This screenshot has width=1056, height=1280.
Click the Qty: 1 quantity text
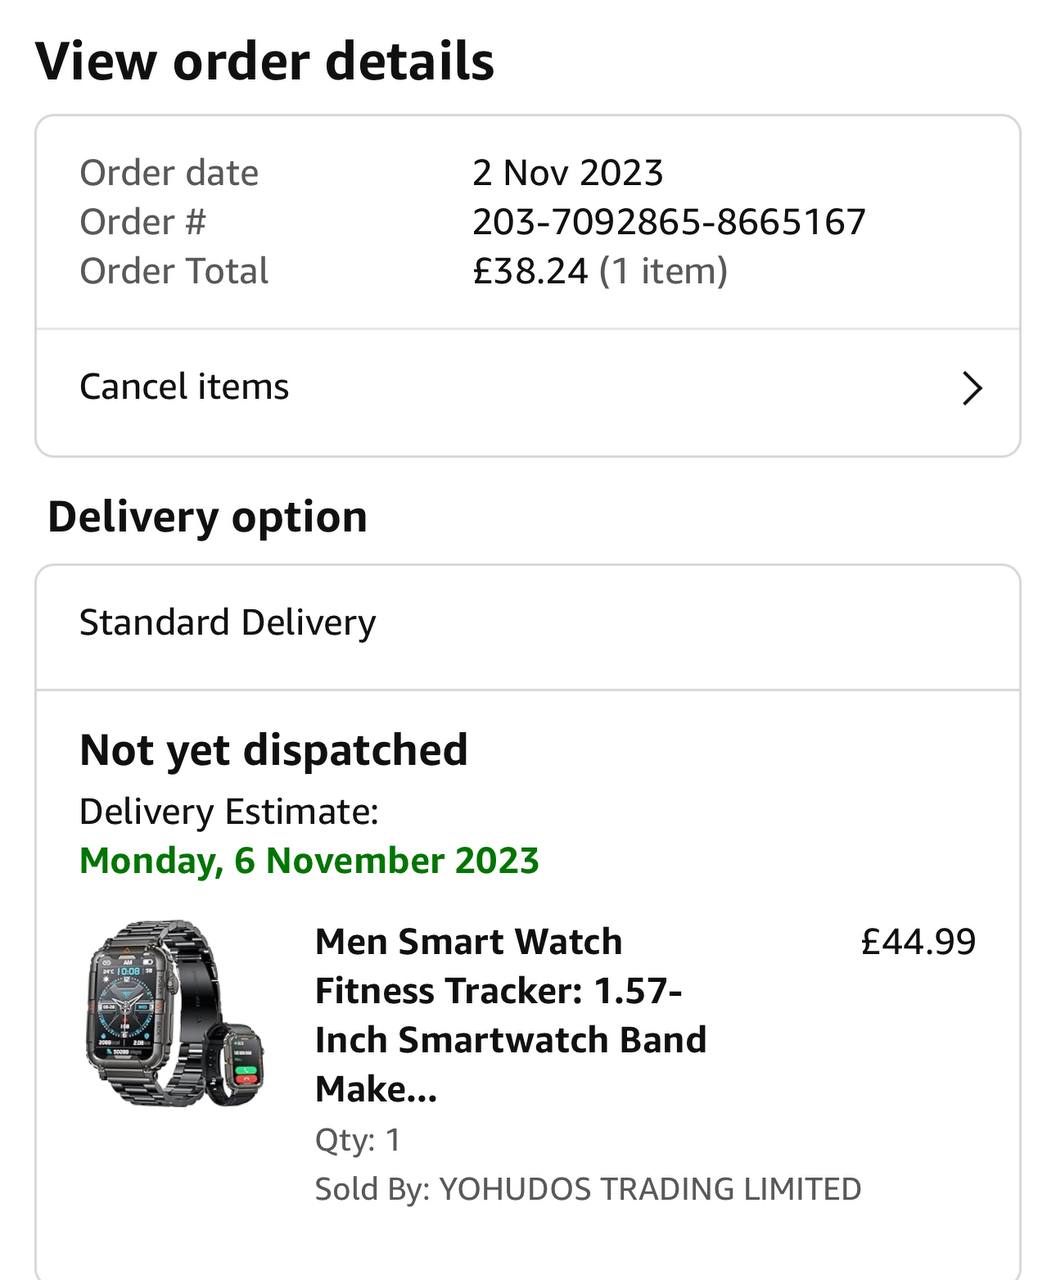click(x=357, y=1140)
